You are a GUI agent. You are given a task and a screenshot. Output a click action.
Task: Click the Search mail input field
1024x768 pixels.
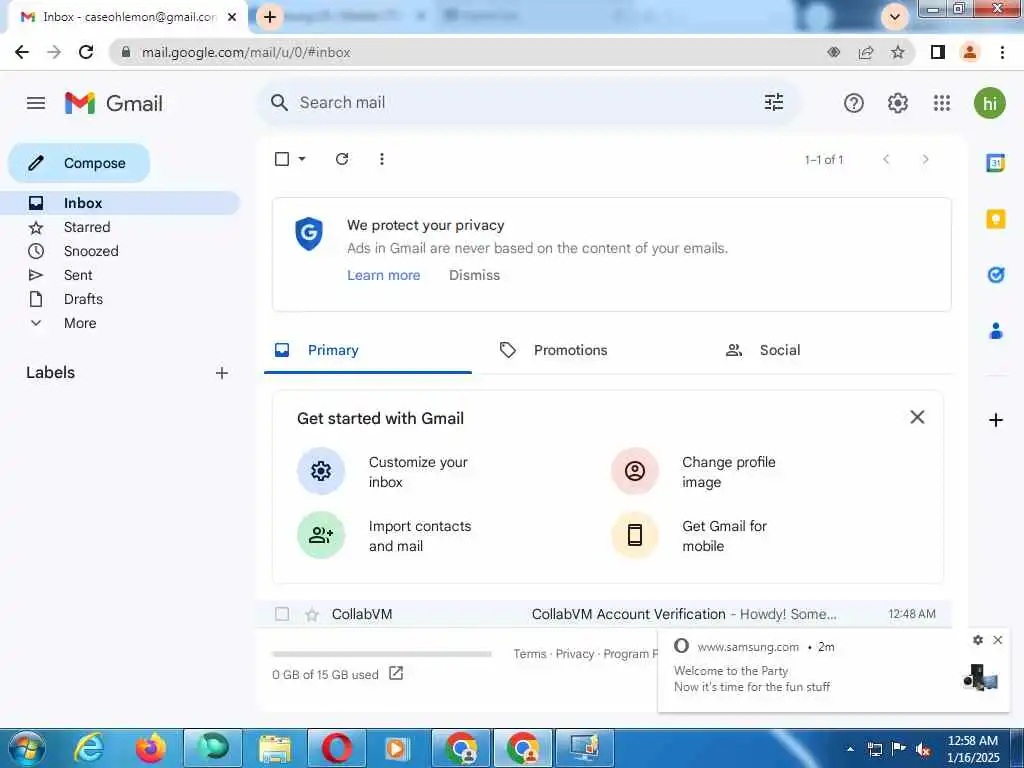pos(522,103)
